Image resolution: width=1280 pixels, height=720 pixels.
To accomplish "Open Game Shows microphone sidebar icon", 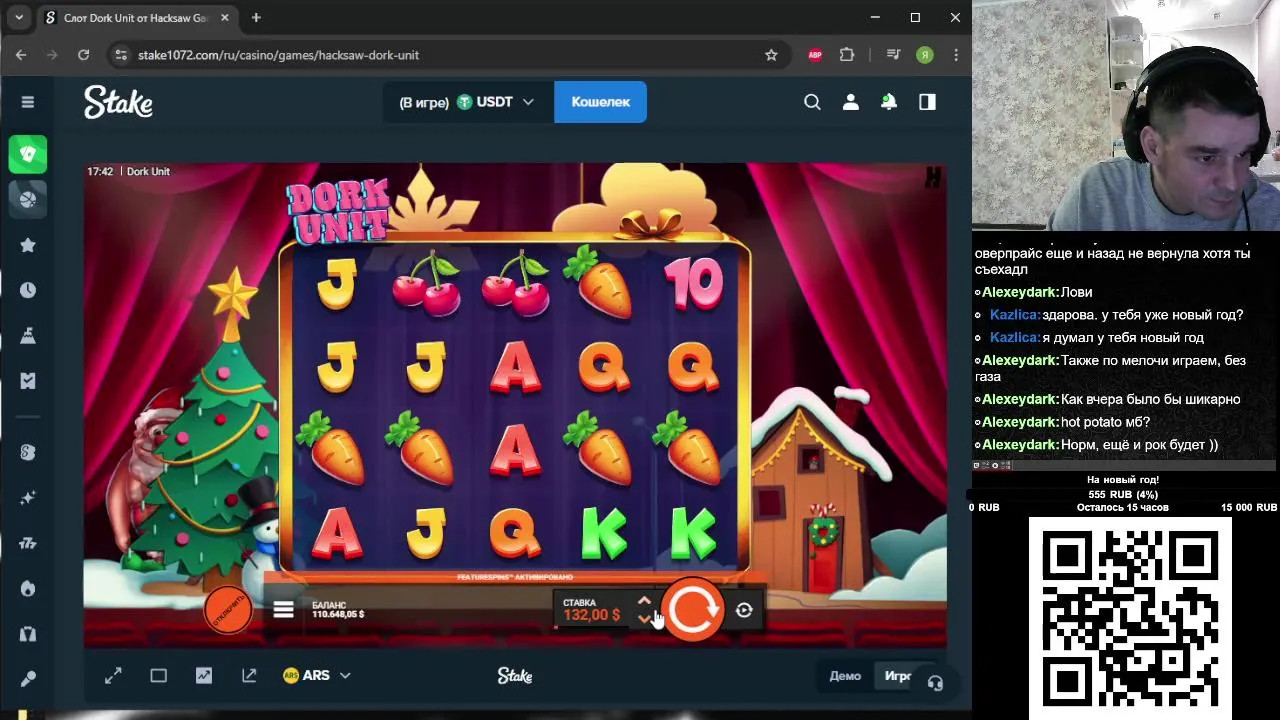I will [28, 680].
